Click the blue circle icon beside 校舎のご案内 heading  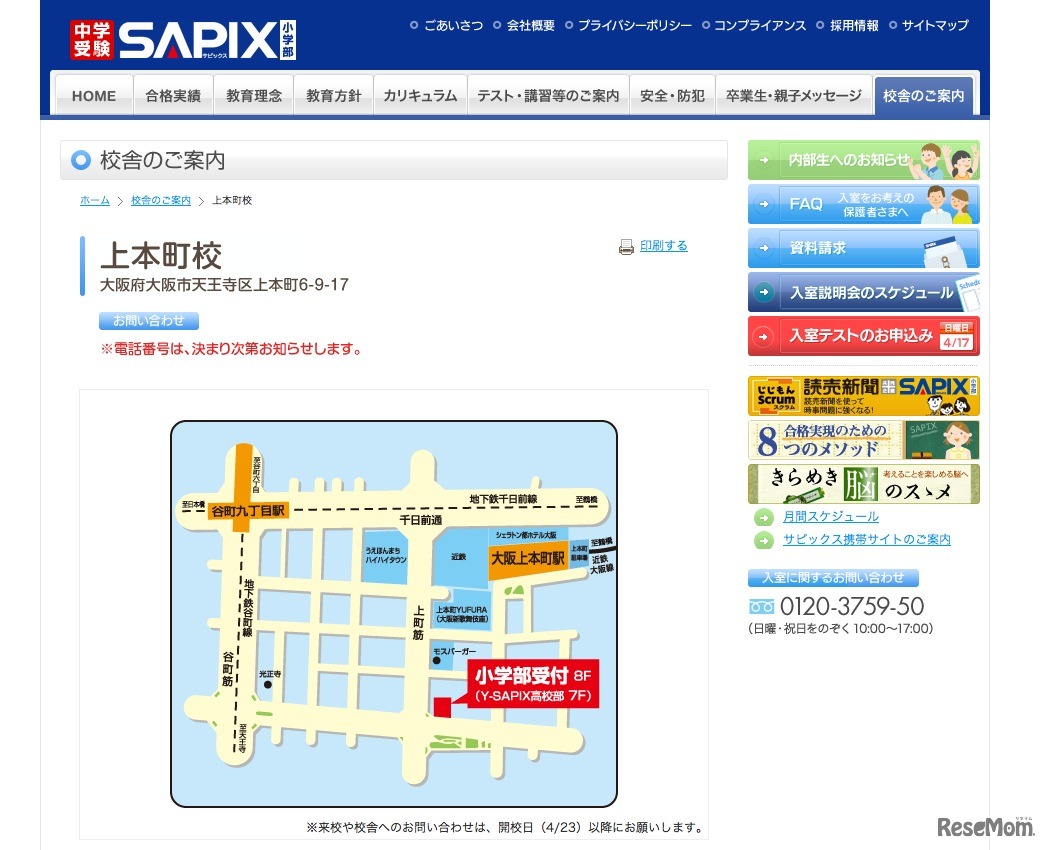tap(81, 160)
